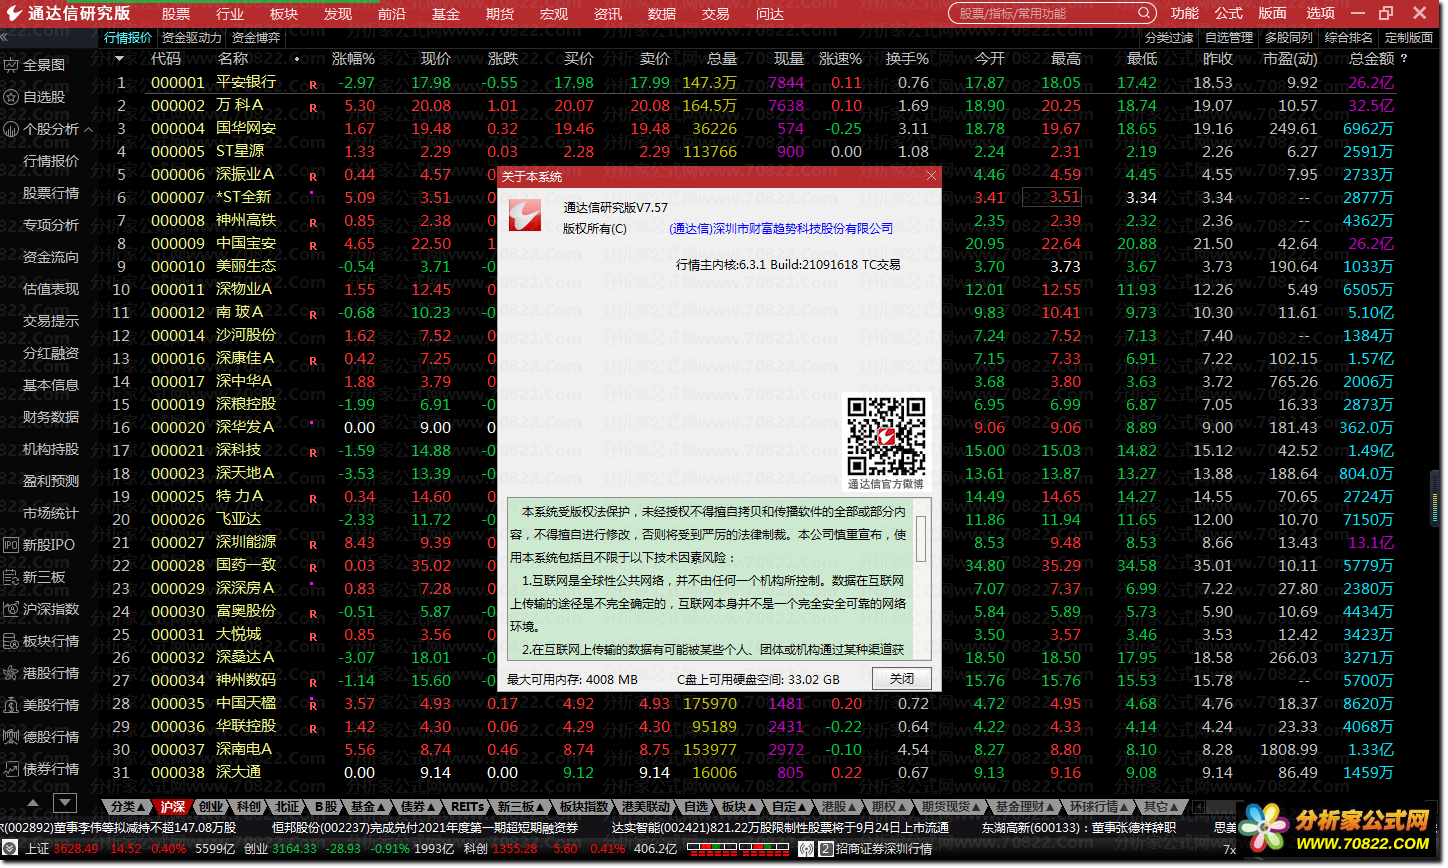Image resolution: width=1448 pixels, height=868 pixels.
Task: Open 新三板 sidebar entry
Action: [34, 577]
